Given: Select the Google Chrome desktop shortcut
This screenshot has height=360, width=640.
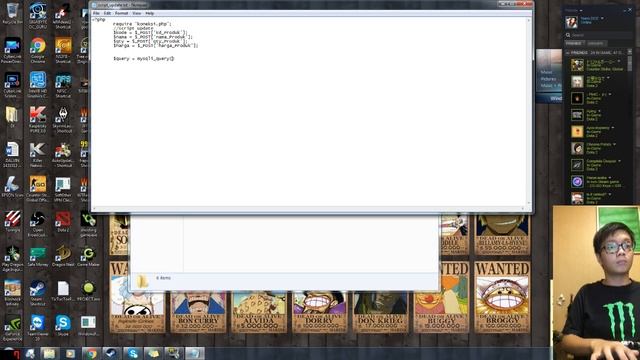Looking at the screenshot, I should (x=38, y=50).
